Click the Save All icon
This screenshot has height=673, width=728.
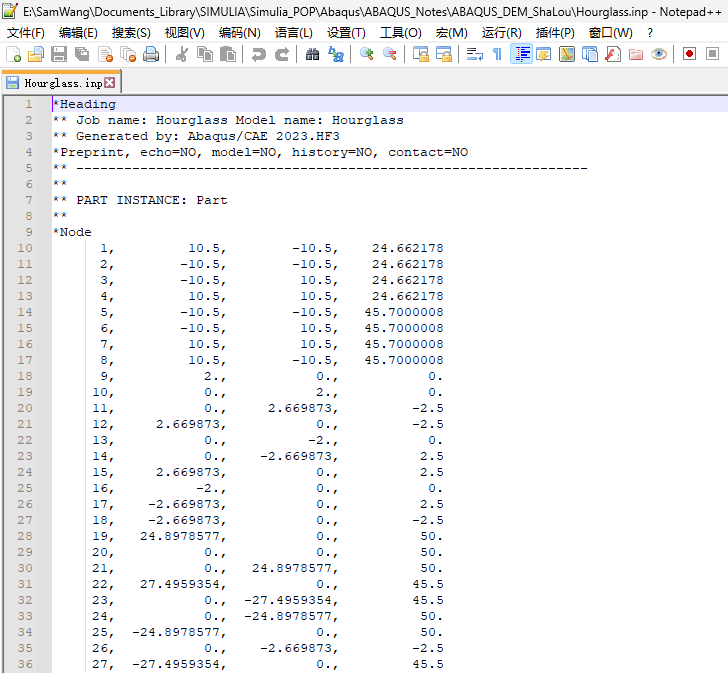tap(82, 54)
